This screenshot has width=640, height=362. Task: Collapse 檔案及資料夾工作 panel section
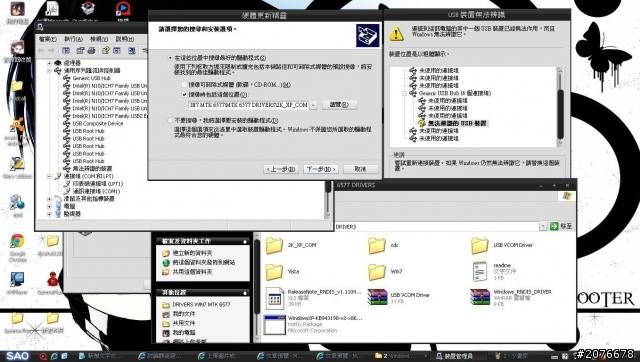tap(245, 242)
